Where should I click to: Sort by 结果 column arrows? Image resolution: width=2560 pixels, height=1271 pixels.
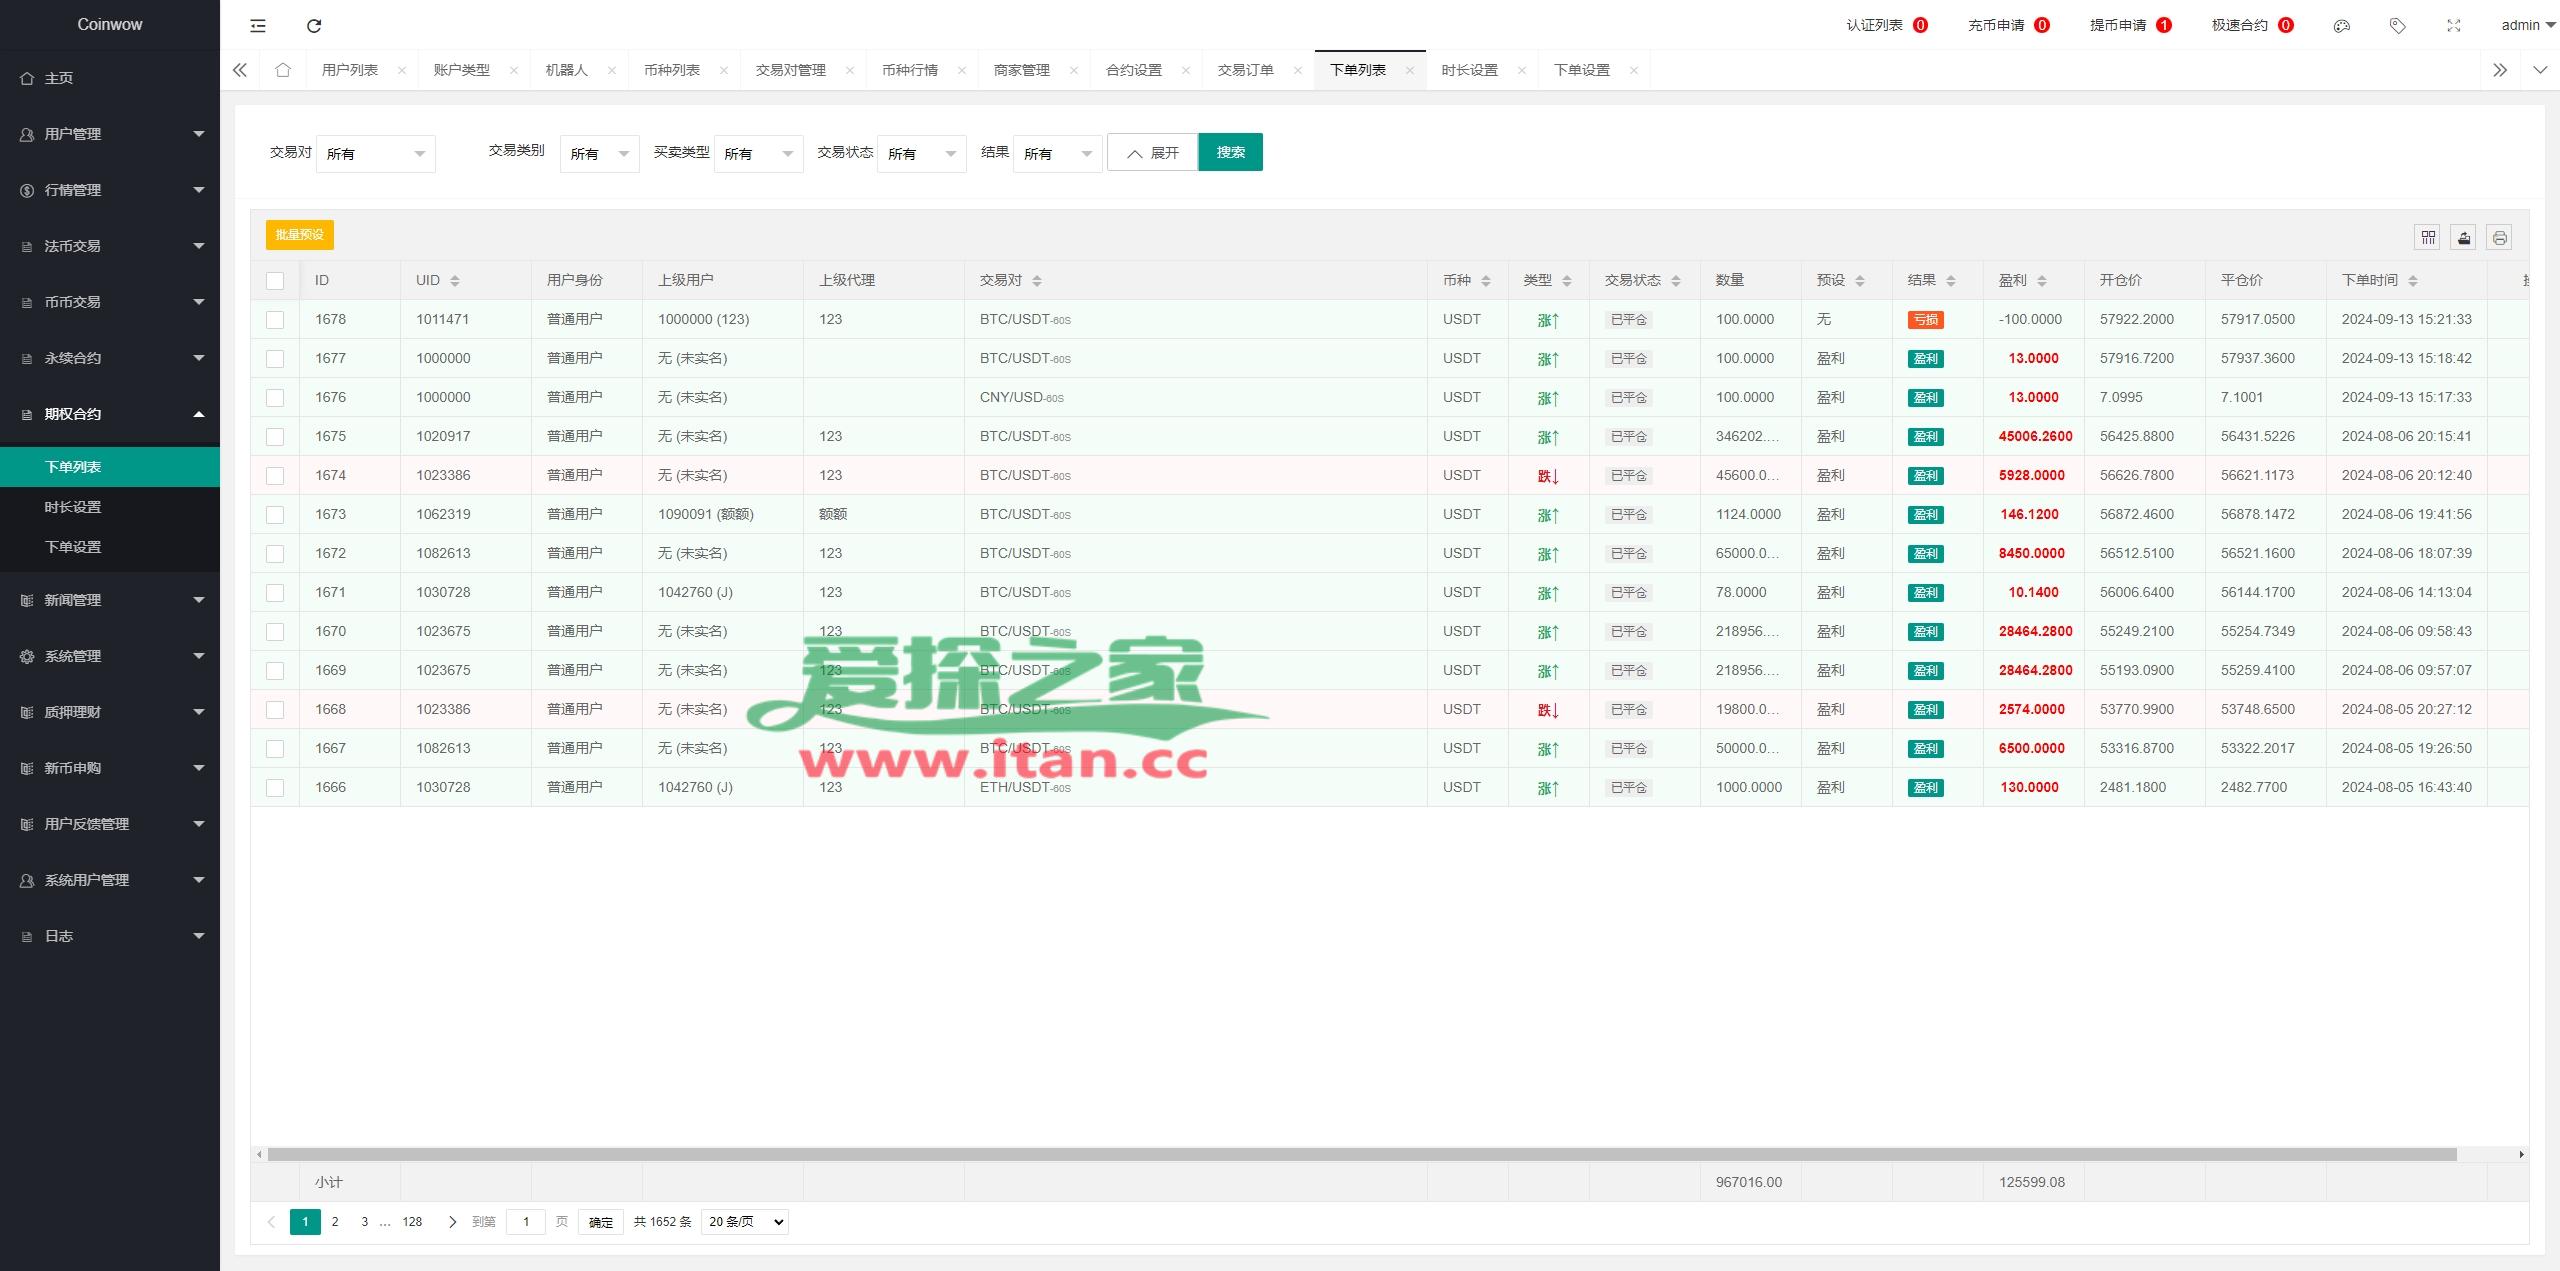[1951, 281]
